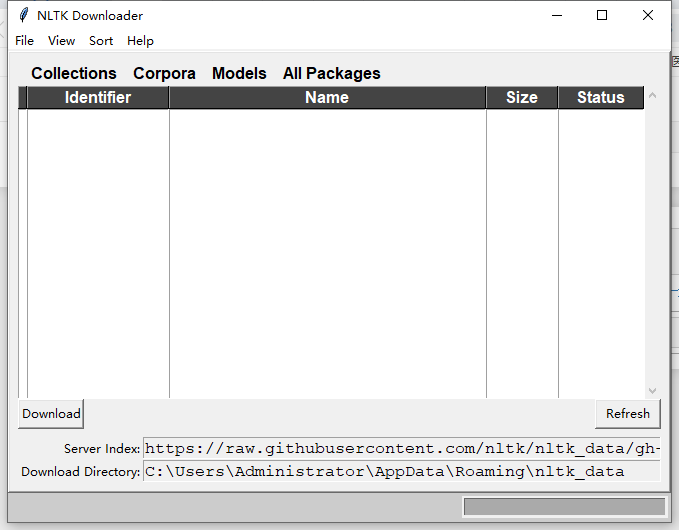The image size is (679, 530).
Task: Sort by the Size column header
Action: click(x=522, y=97)
